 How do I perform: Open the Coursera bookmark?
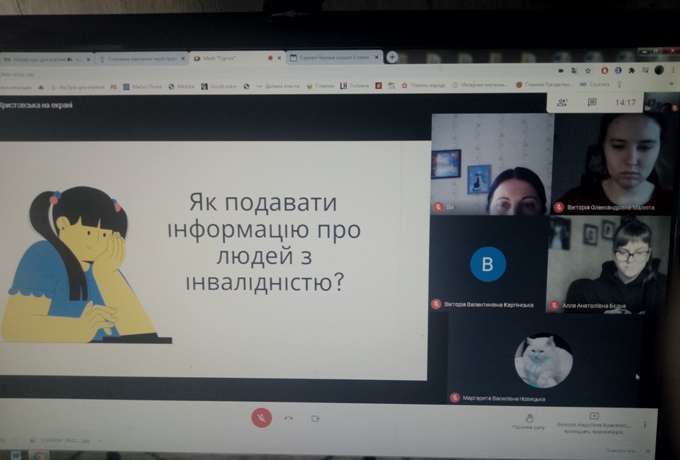click(595, 84)
